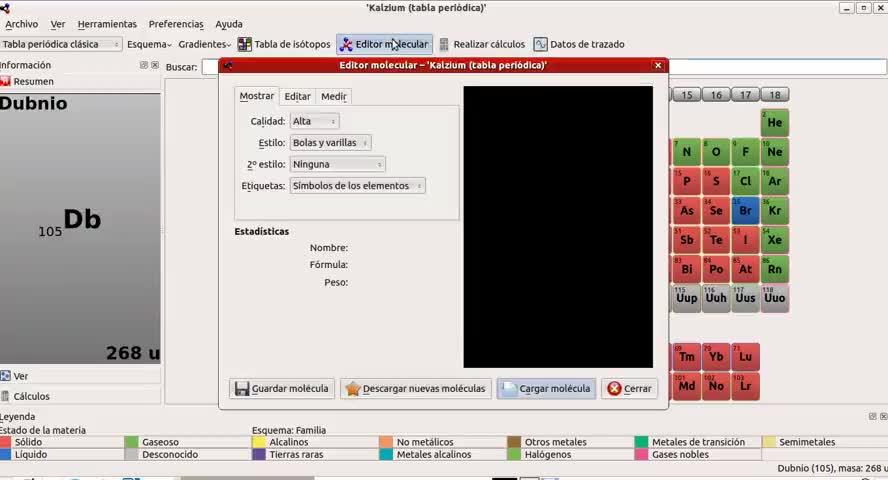Detach the Leyenda panel

(x=873, y=417)
